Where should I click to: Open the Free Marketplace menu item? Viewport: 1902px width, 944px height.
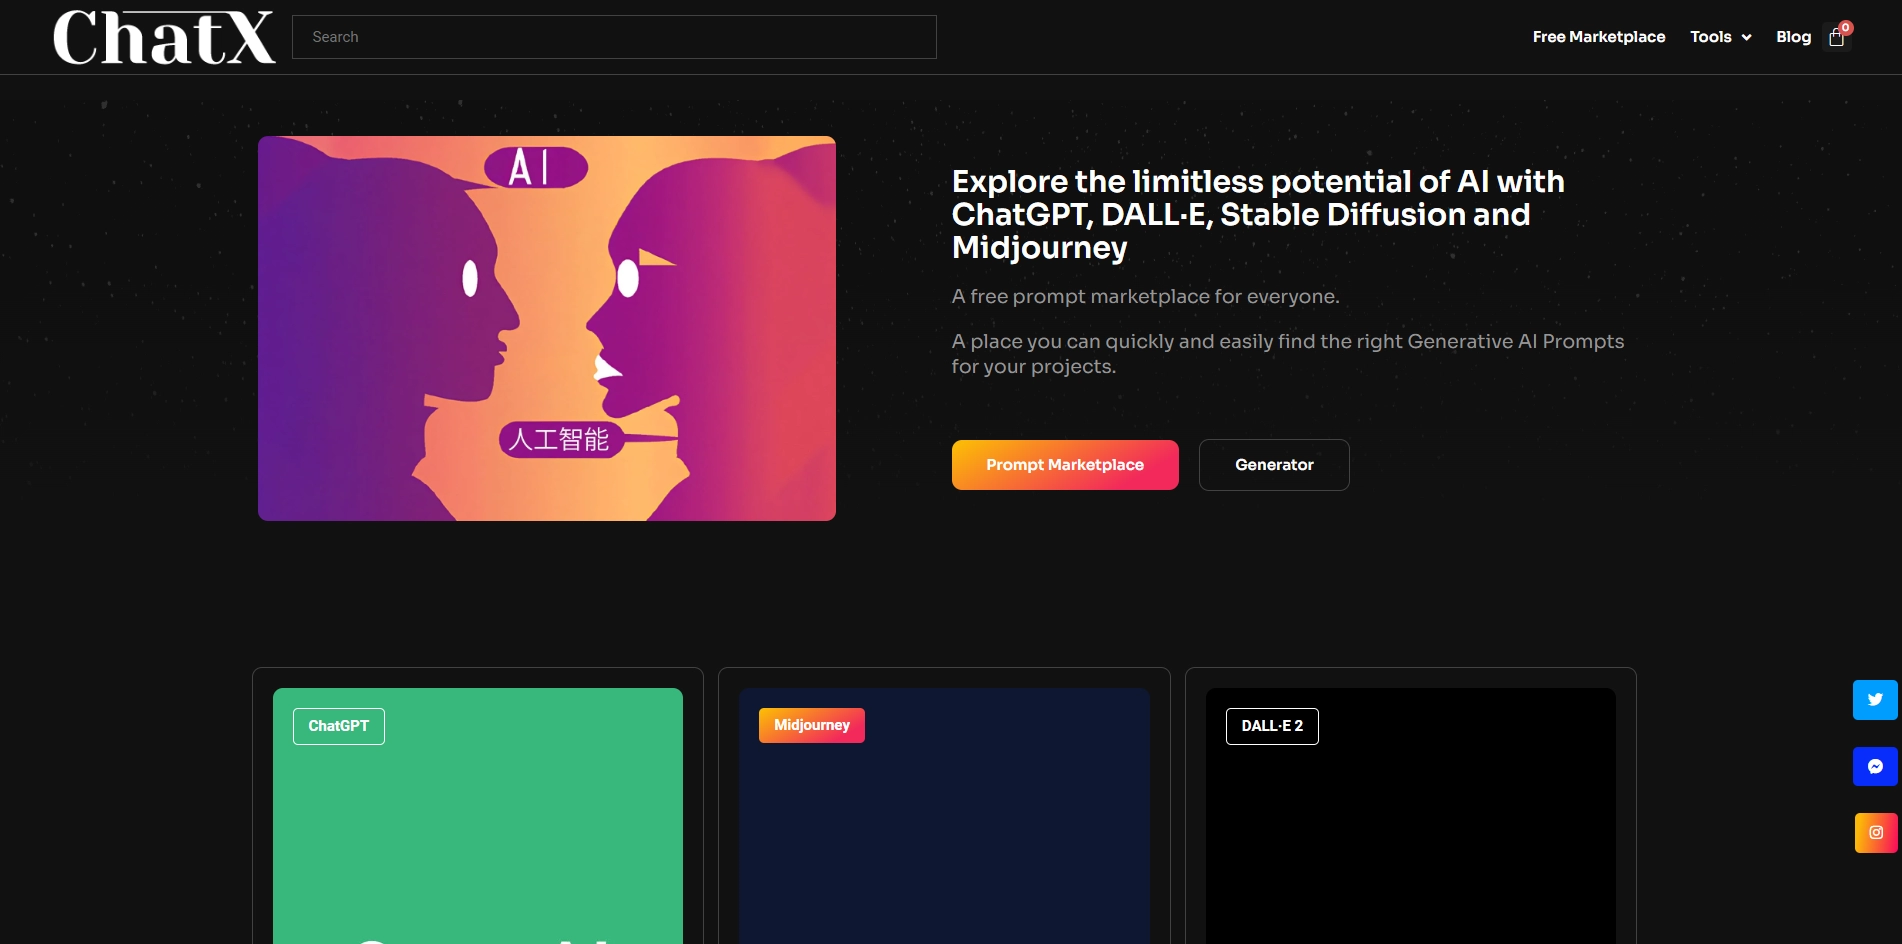click(x=1598, y=37)
